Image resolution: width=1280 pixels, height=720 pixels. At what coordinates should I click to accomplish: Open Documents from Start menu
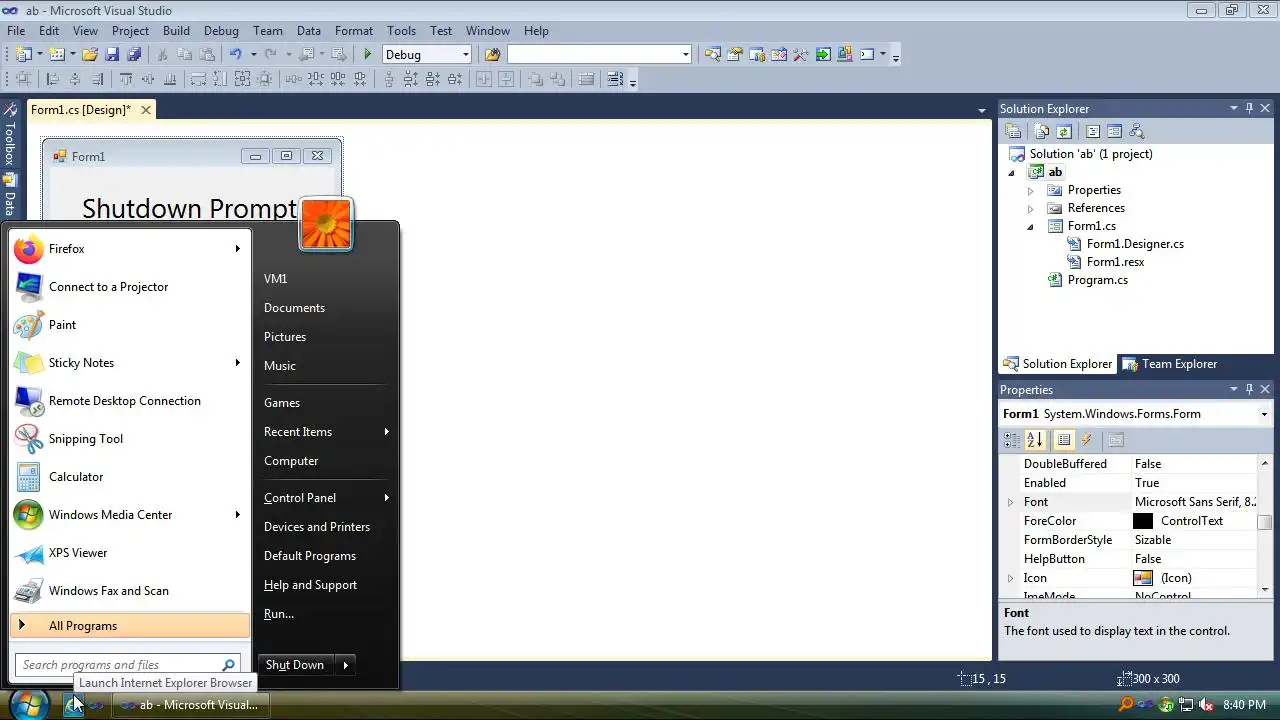pos(294,308)
